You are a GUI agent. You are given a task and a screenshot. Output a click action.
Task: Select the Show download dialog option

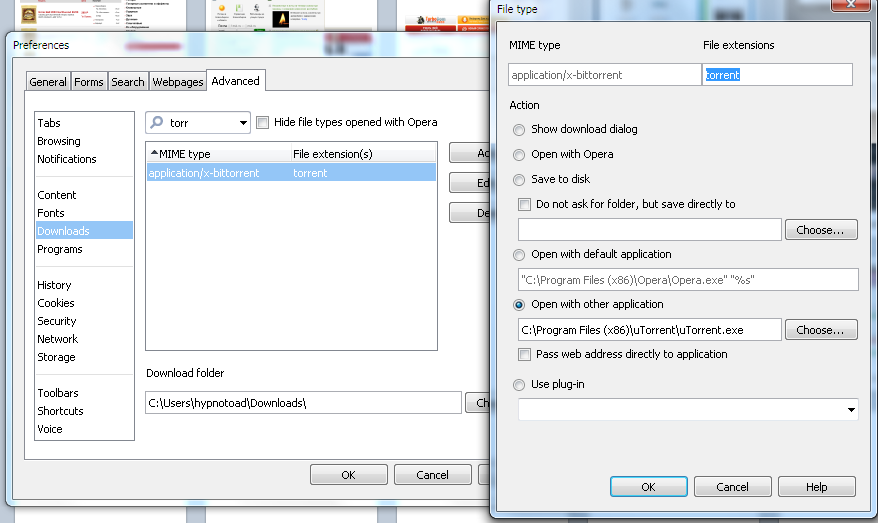[x=519, y=130]
